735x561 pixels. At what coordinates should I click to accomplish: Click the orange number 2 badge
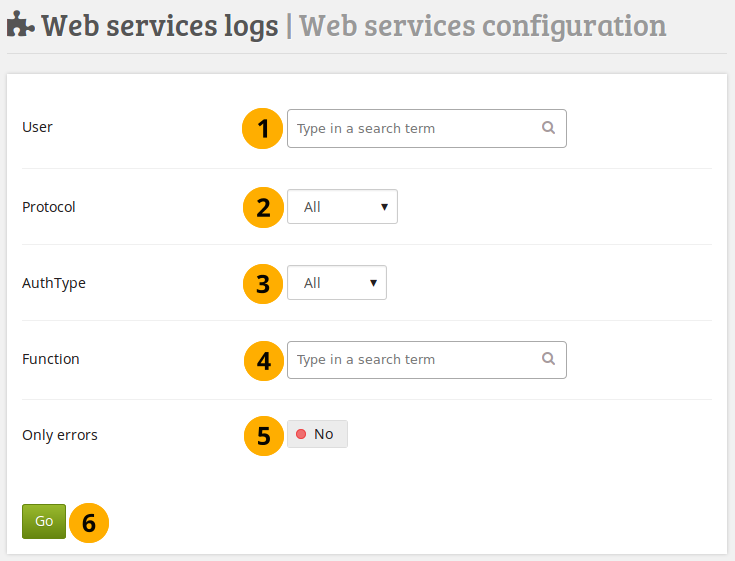click(263, 207)
